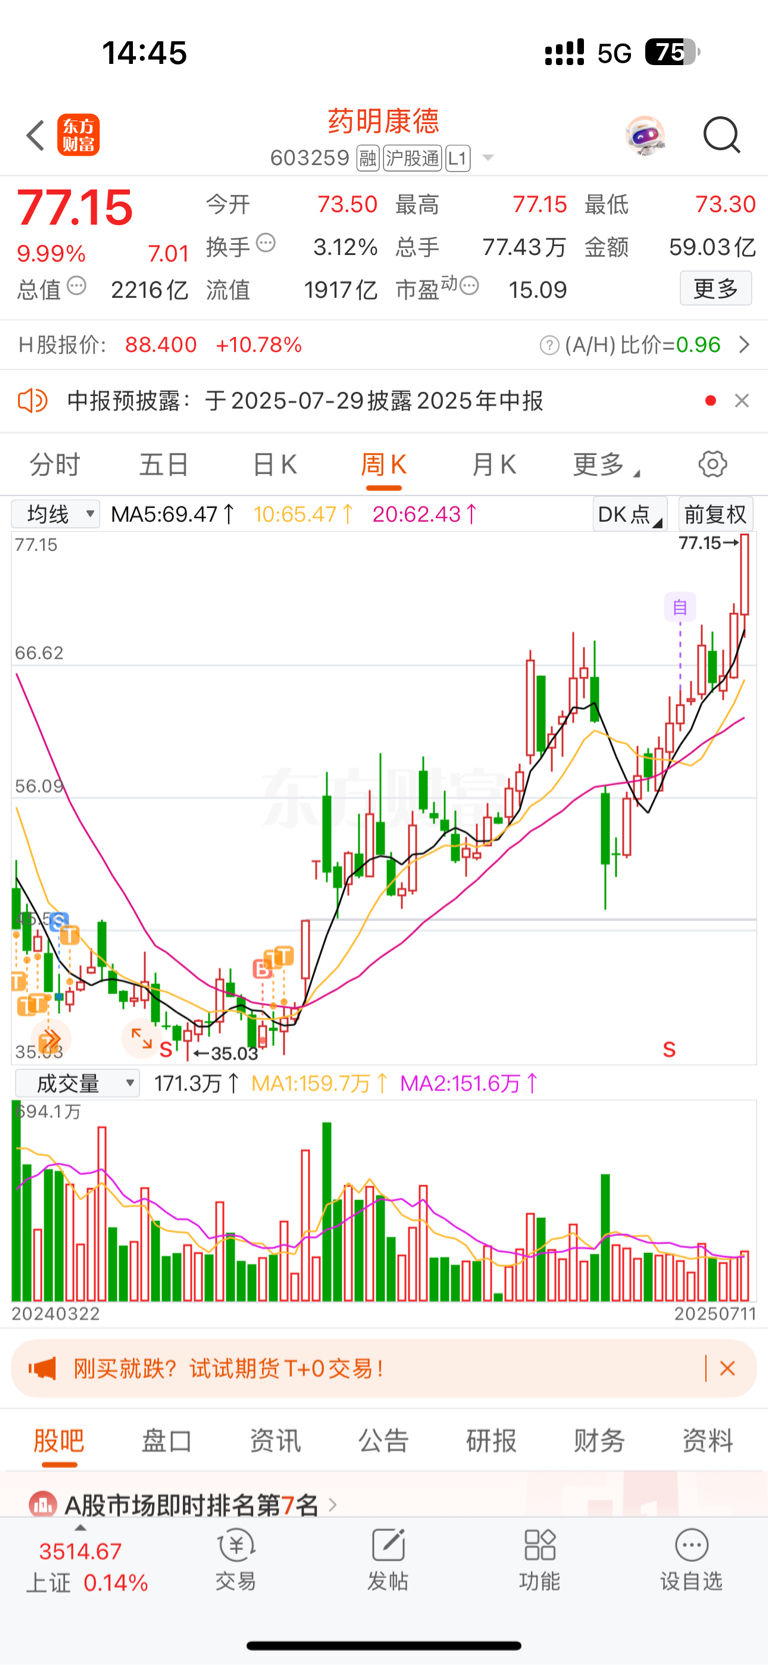
Task: Open the 总值 info bubble icon
Action: (x=76, y=286)
